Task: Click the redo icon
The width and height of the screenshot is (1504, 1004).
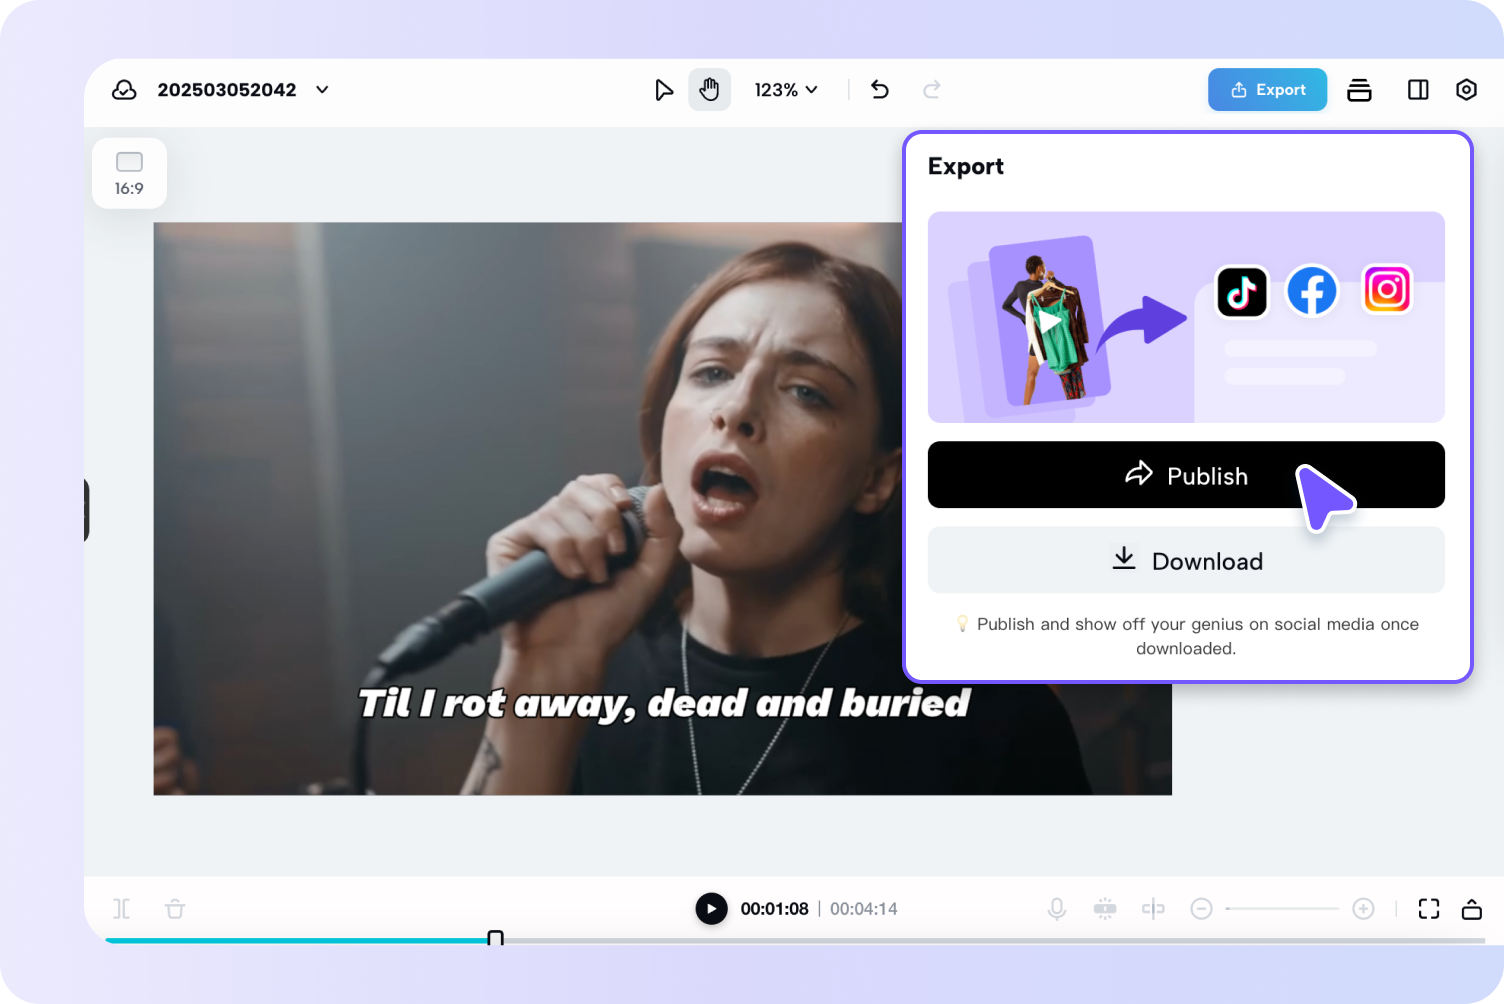Action: pyautogui.click(x=931, y=89)
